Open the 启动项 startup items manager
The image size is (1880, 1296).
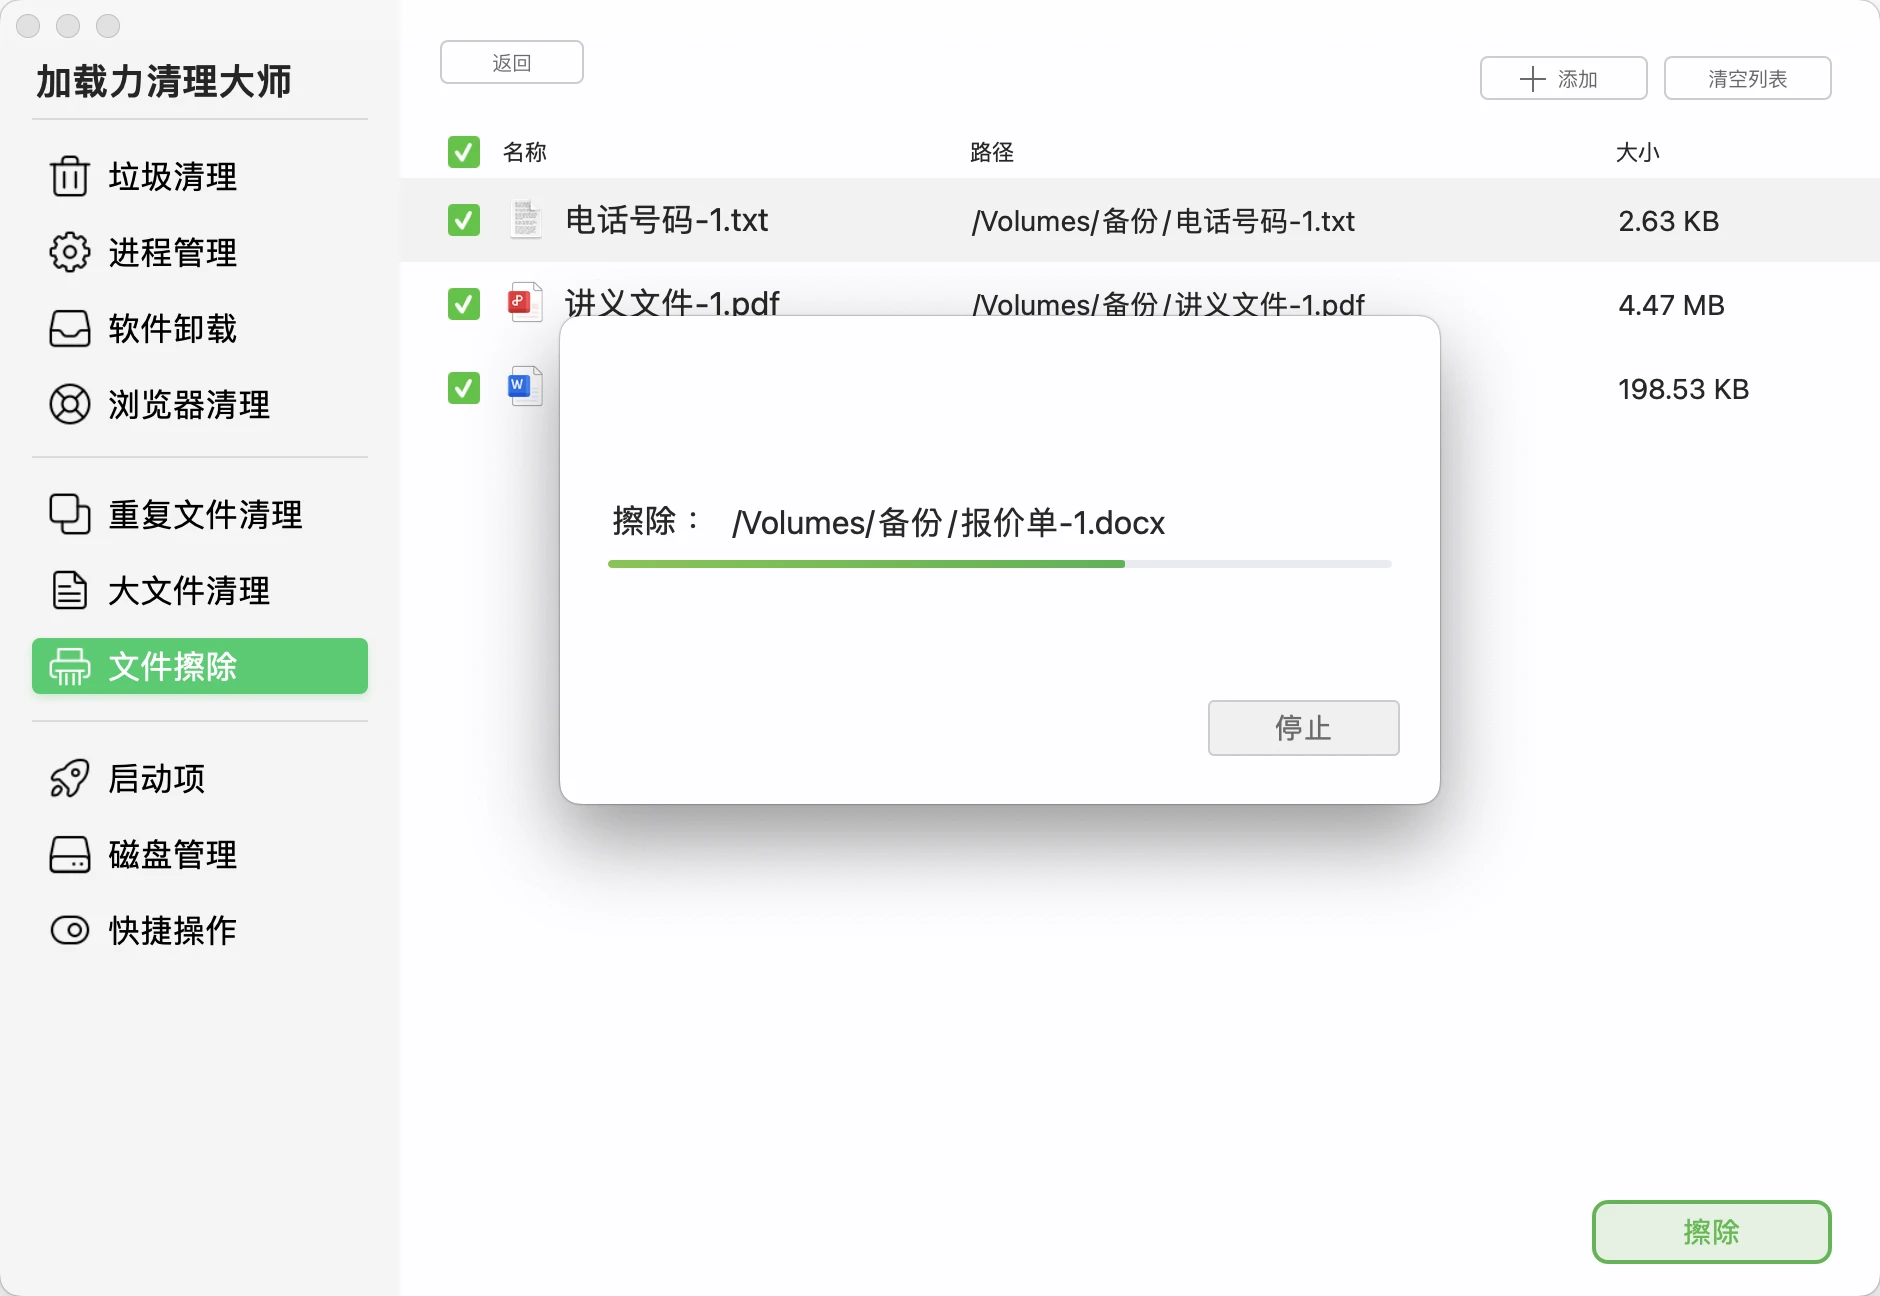pyautogui.click(x=156, y=779)
